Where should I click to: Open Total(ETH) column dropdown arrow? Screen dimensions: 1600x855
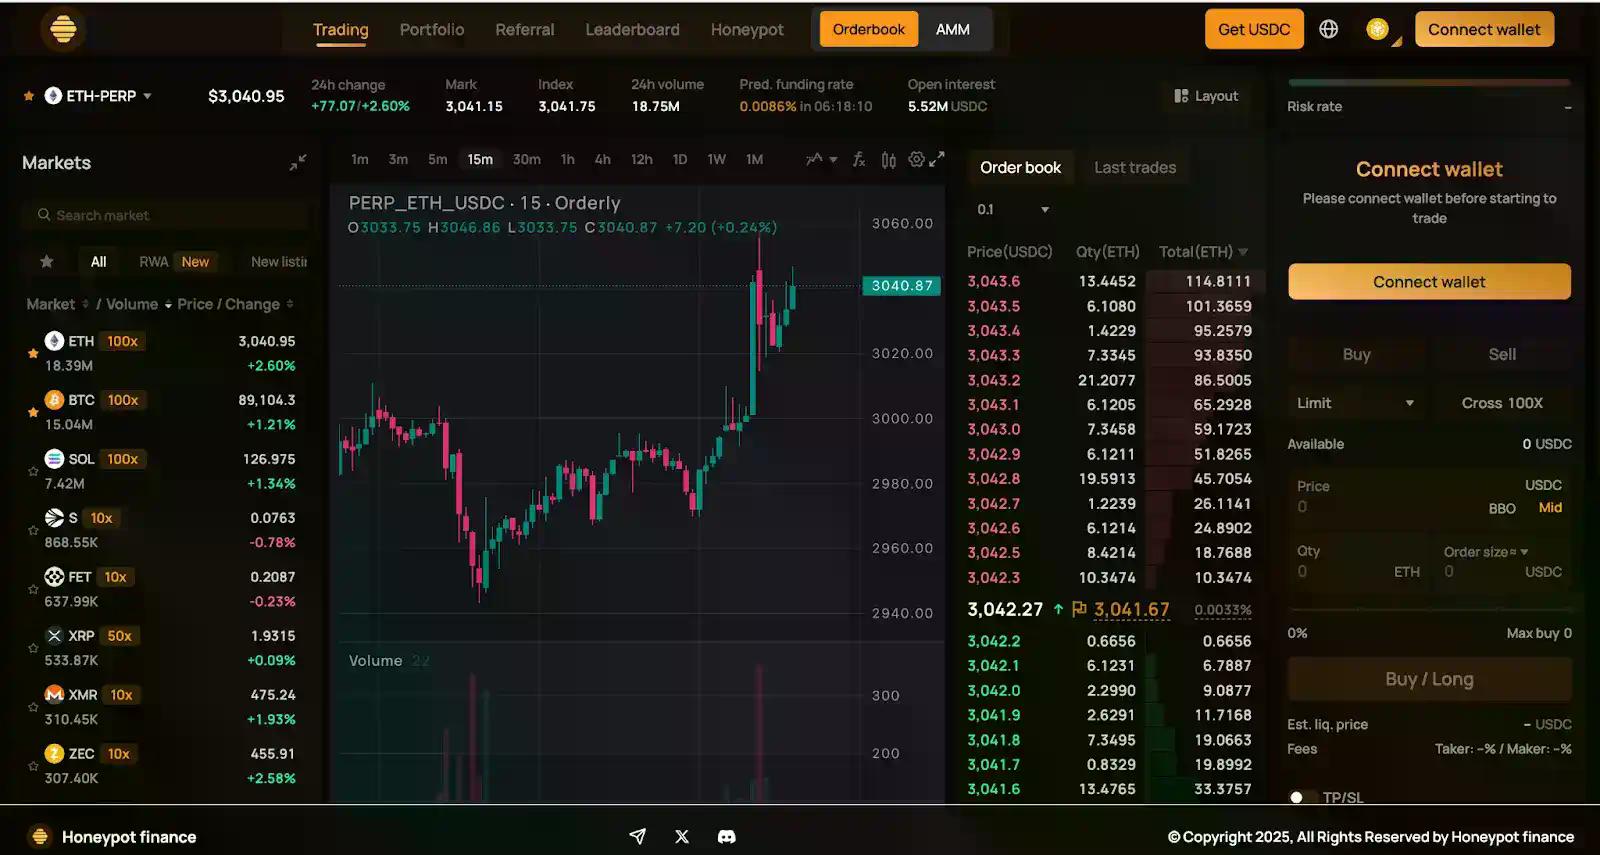point(1243,252)
